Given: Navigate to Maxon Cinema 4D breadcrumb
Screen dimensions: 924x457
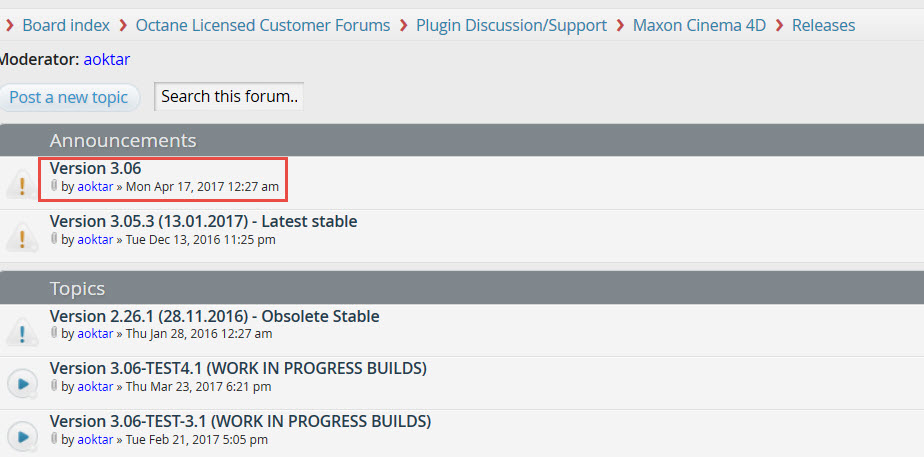Looking at the screenshot, I should 699,25.
